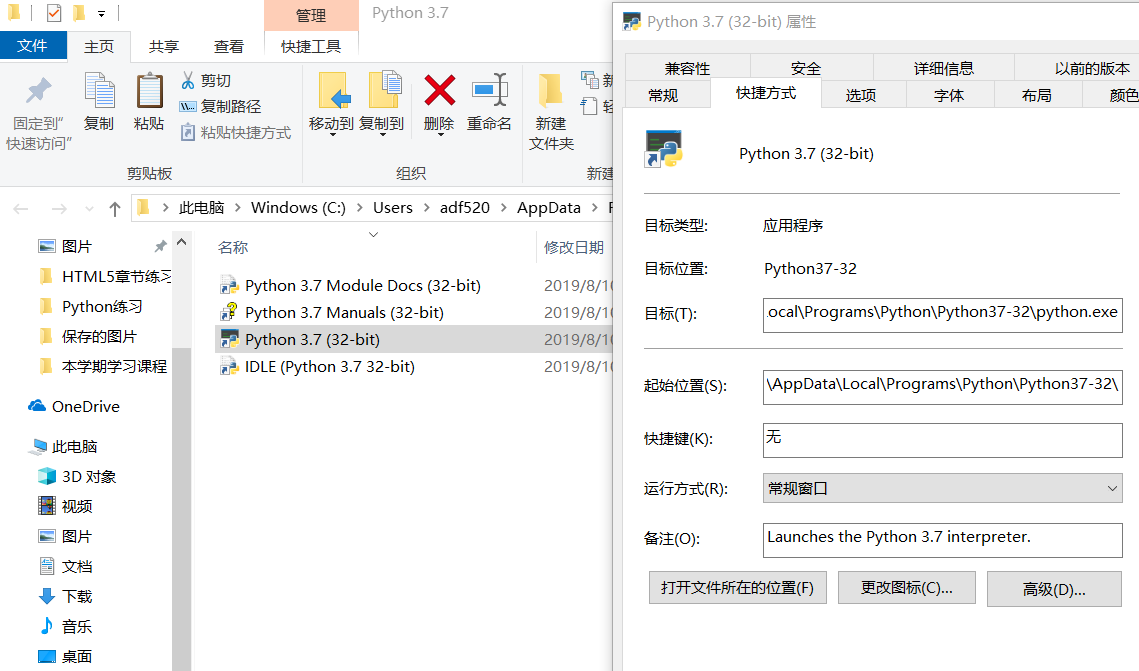Select IDLE (Python 3.7 32-bit) file name

click(x=330, y=367)
